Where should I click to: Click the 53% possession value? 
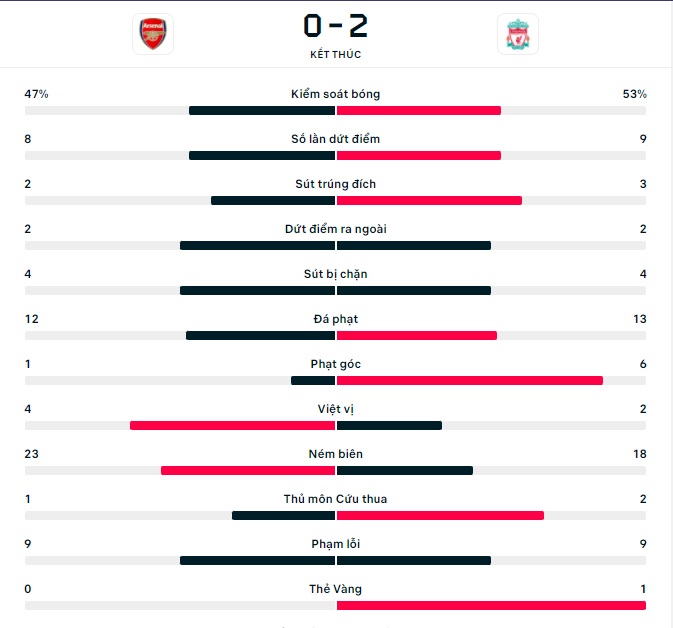click(x=634, y=94)
